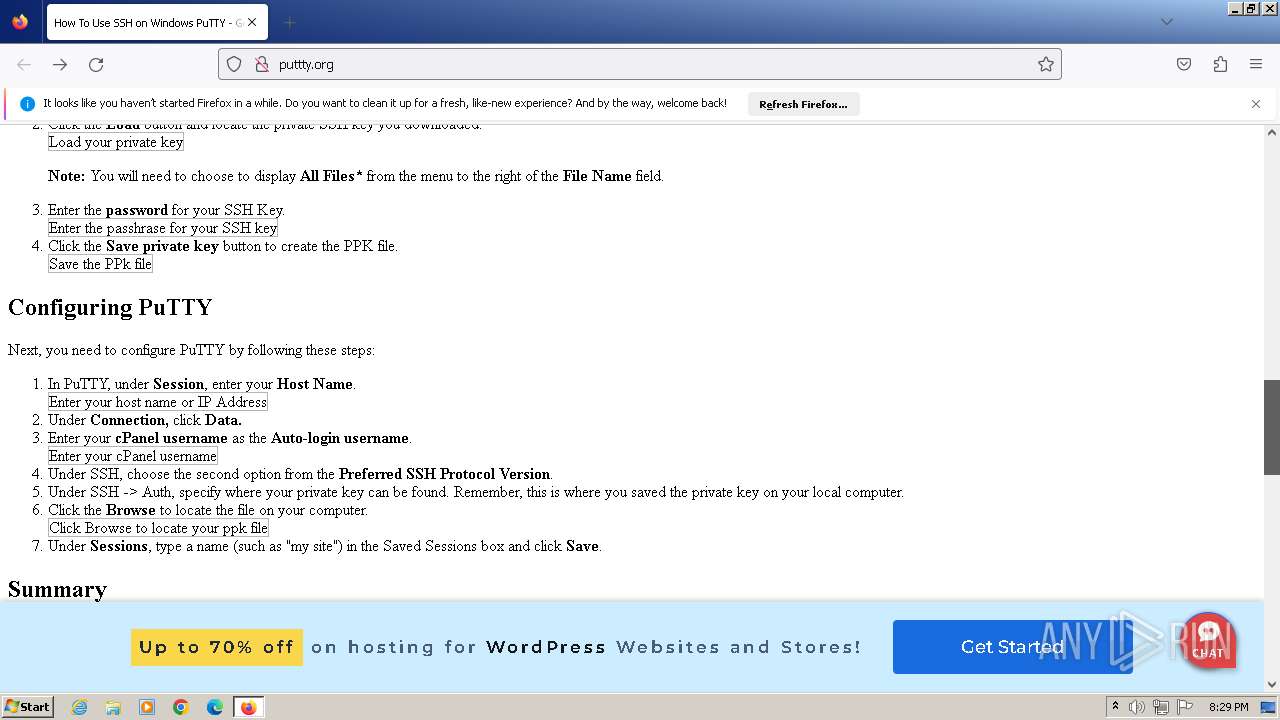Click the Firefox logo icon in tab bar

click(x=20, y=22)
